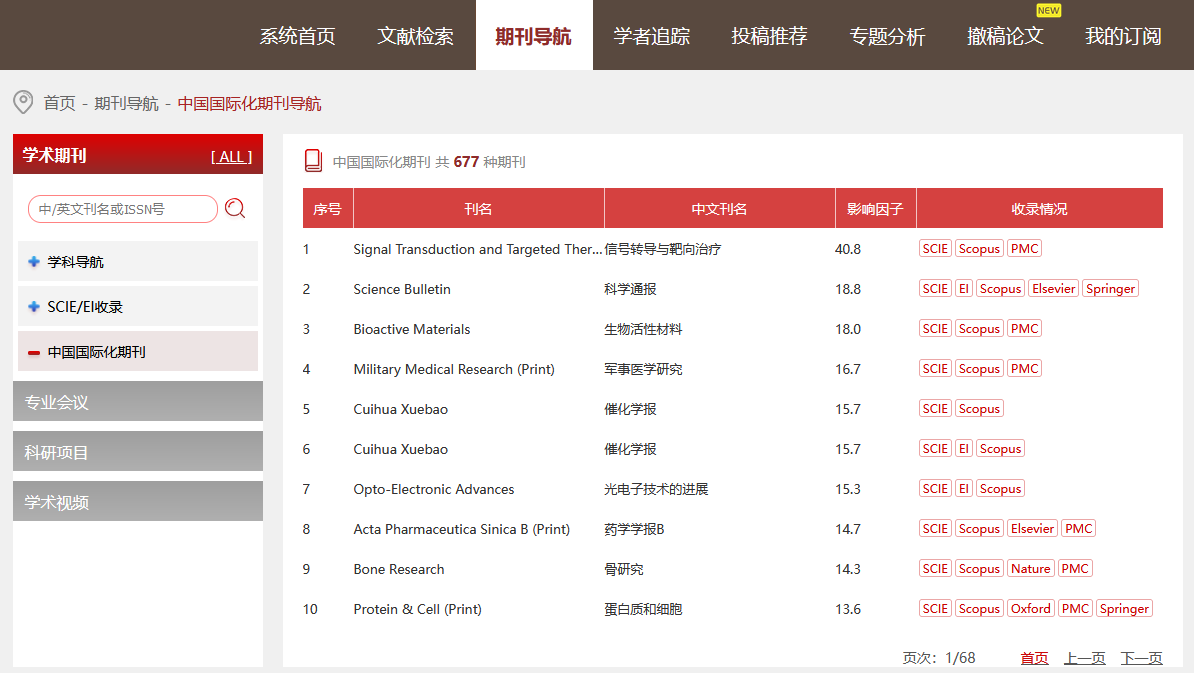Go to first page via 首页 pagination link
Viewport: 1194px width, 673px height.
coord(1034,658)
